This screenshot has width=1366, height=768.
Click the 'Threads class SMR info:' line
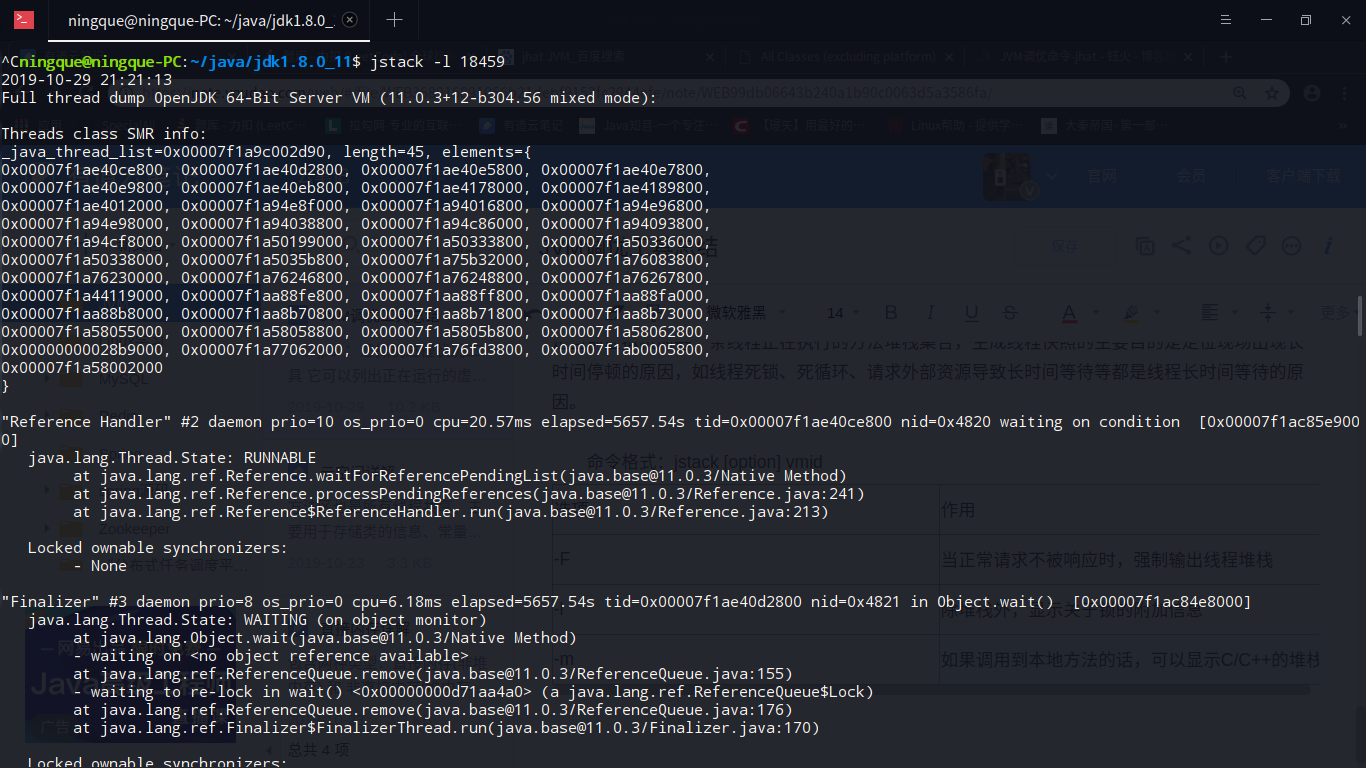pos(104,134)
